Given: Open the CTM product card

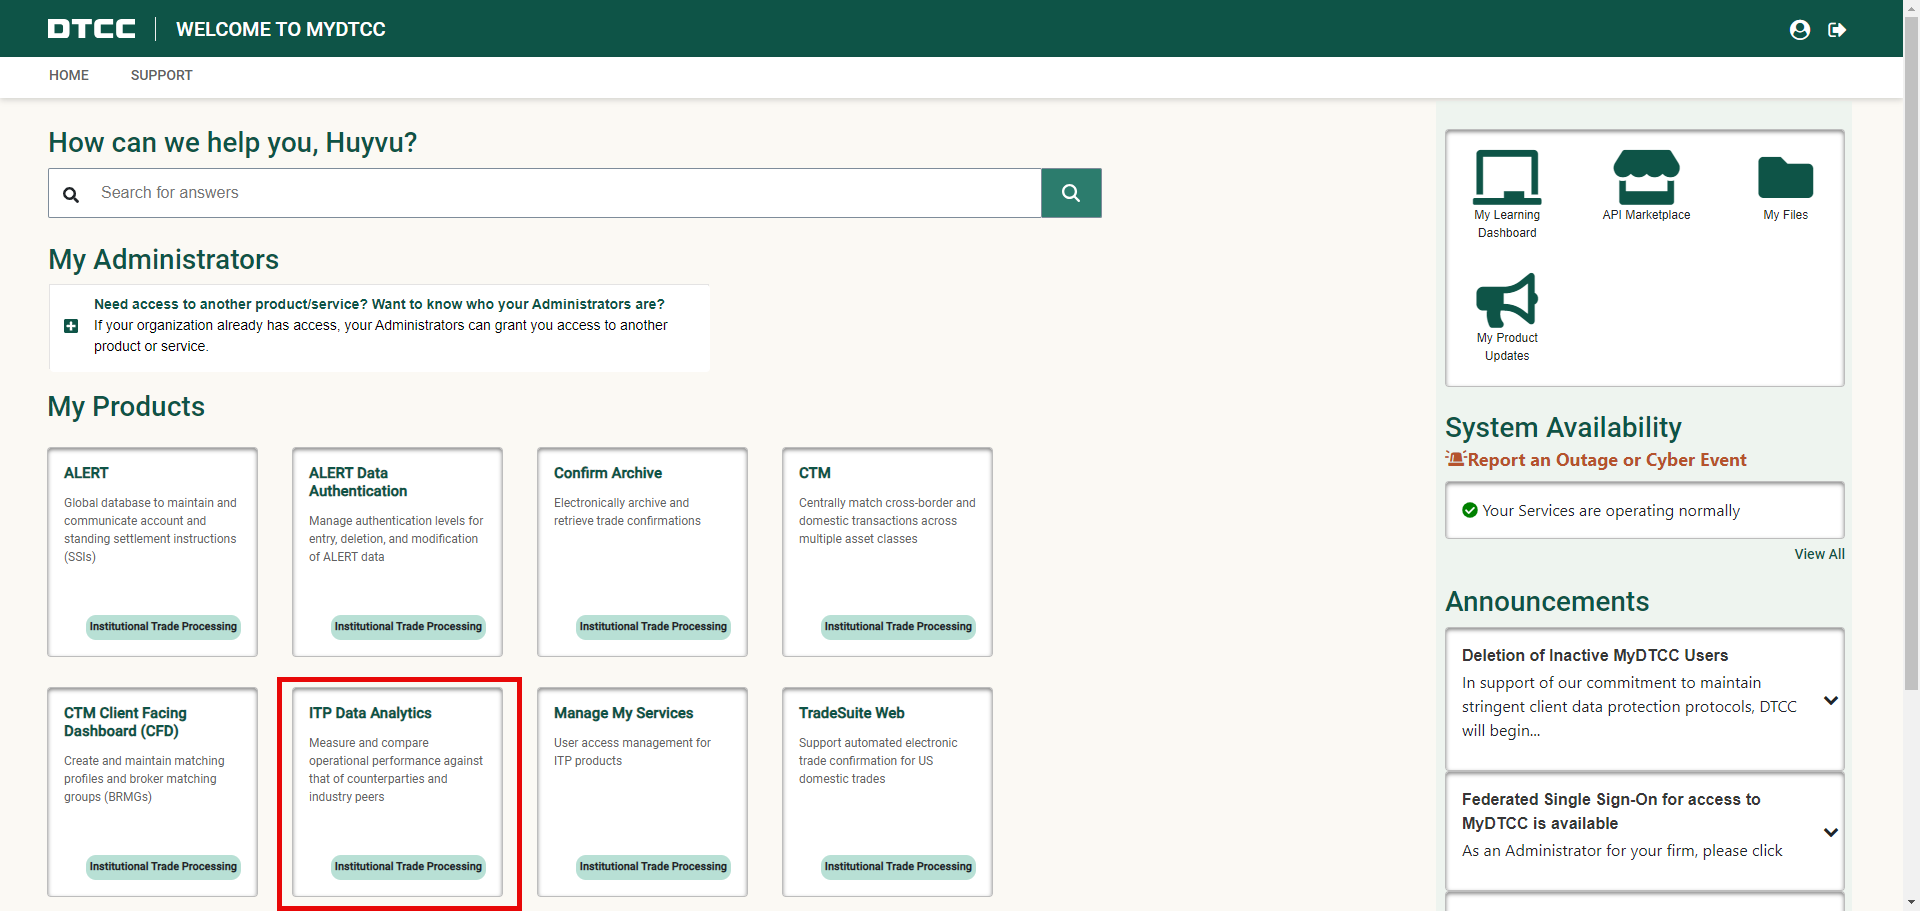Looking at the screenshot, I should [887, 551].
